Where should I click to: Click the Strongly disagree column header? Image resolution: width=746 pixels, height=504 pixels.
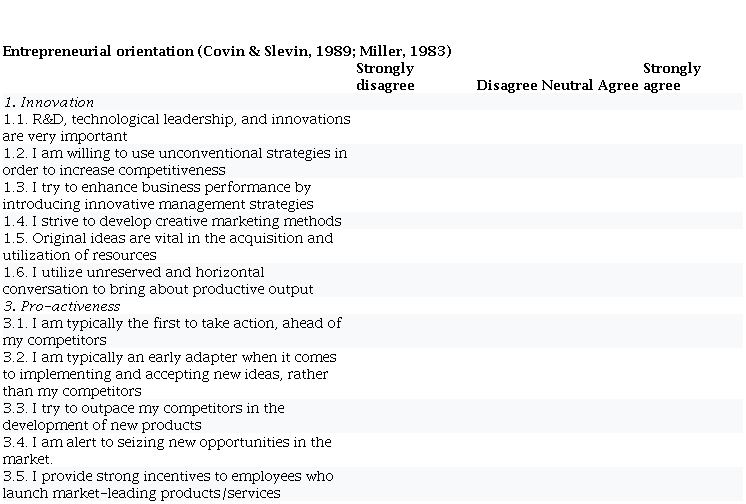[385, 77]
